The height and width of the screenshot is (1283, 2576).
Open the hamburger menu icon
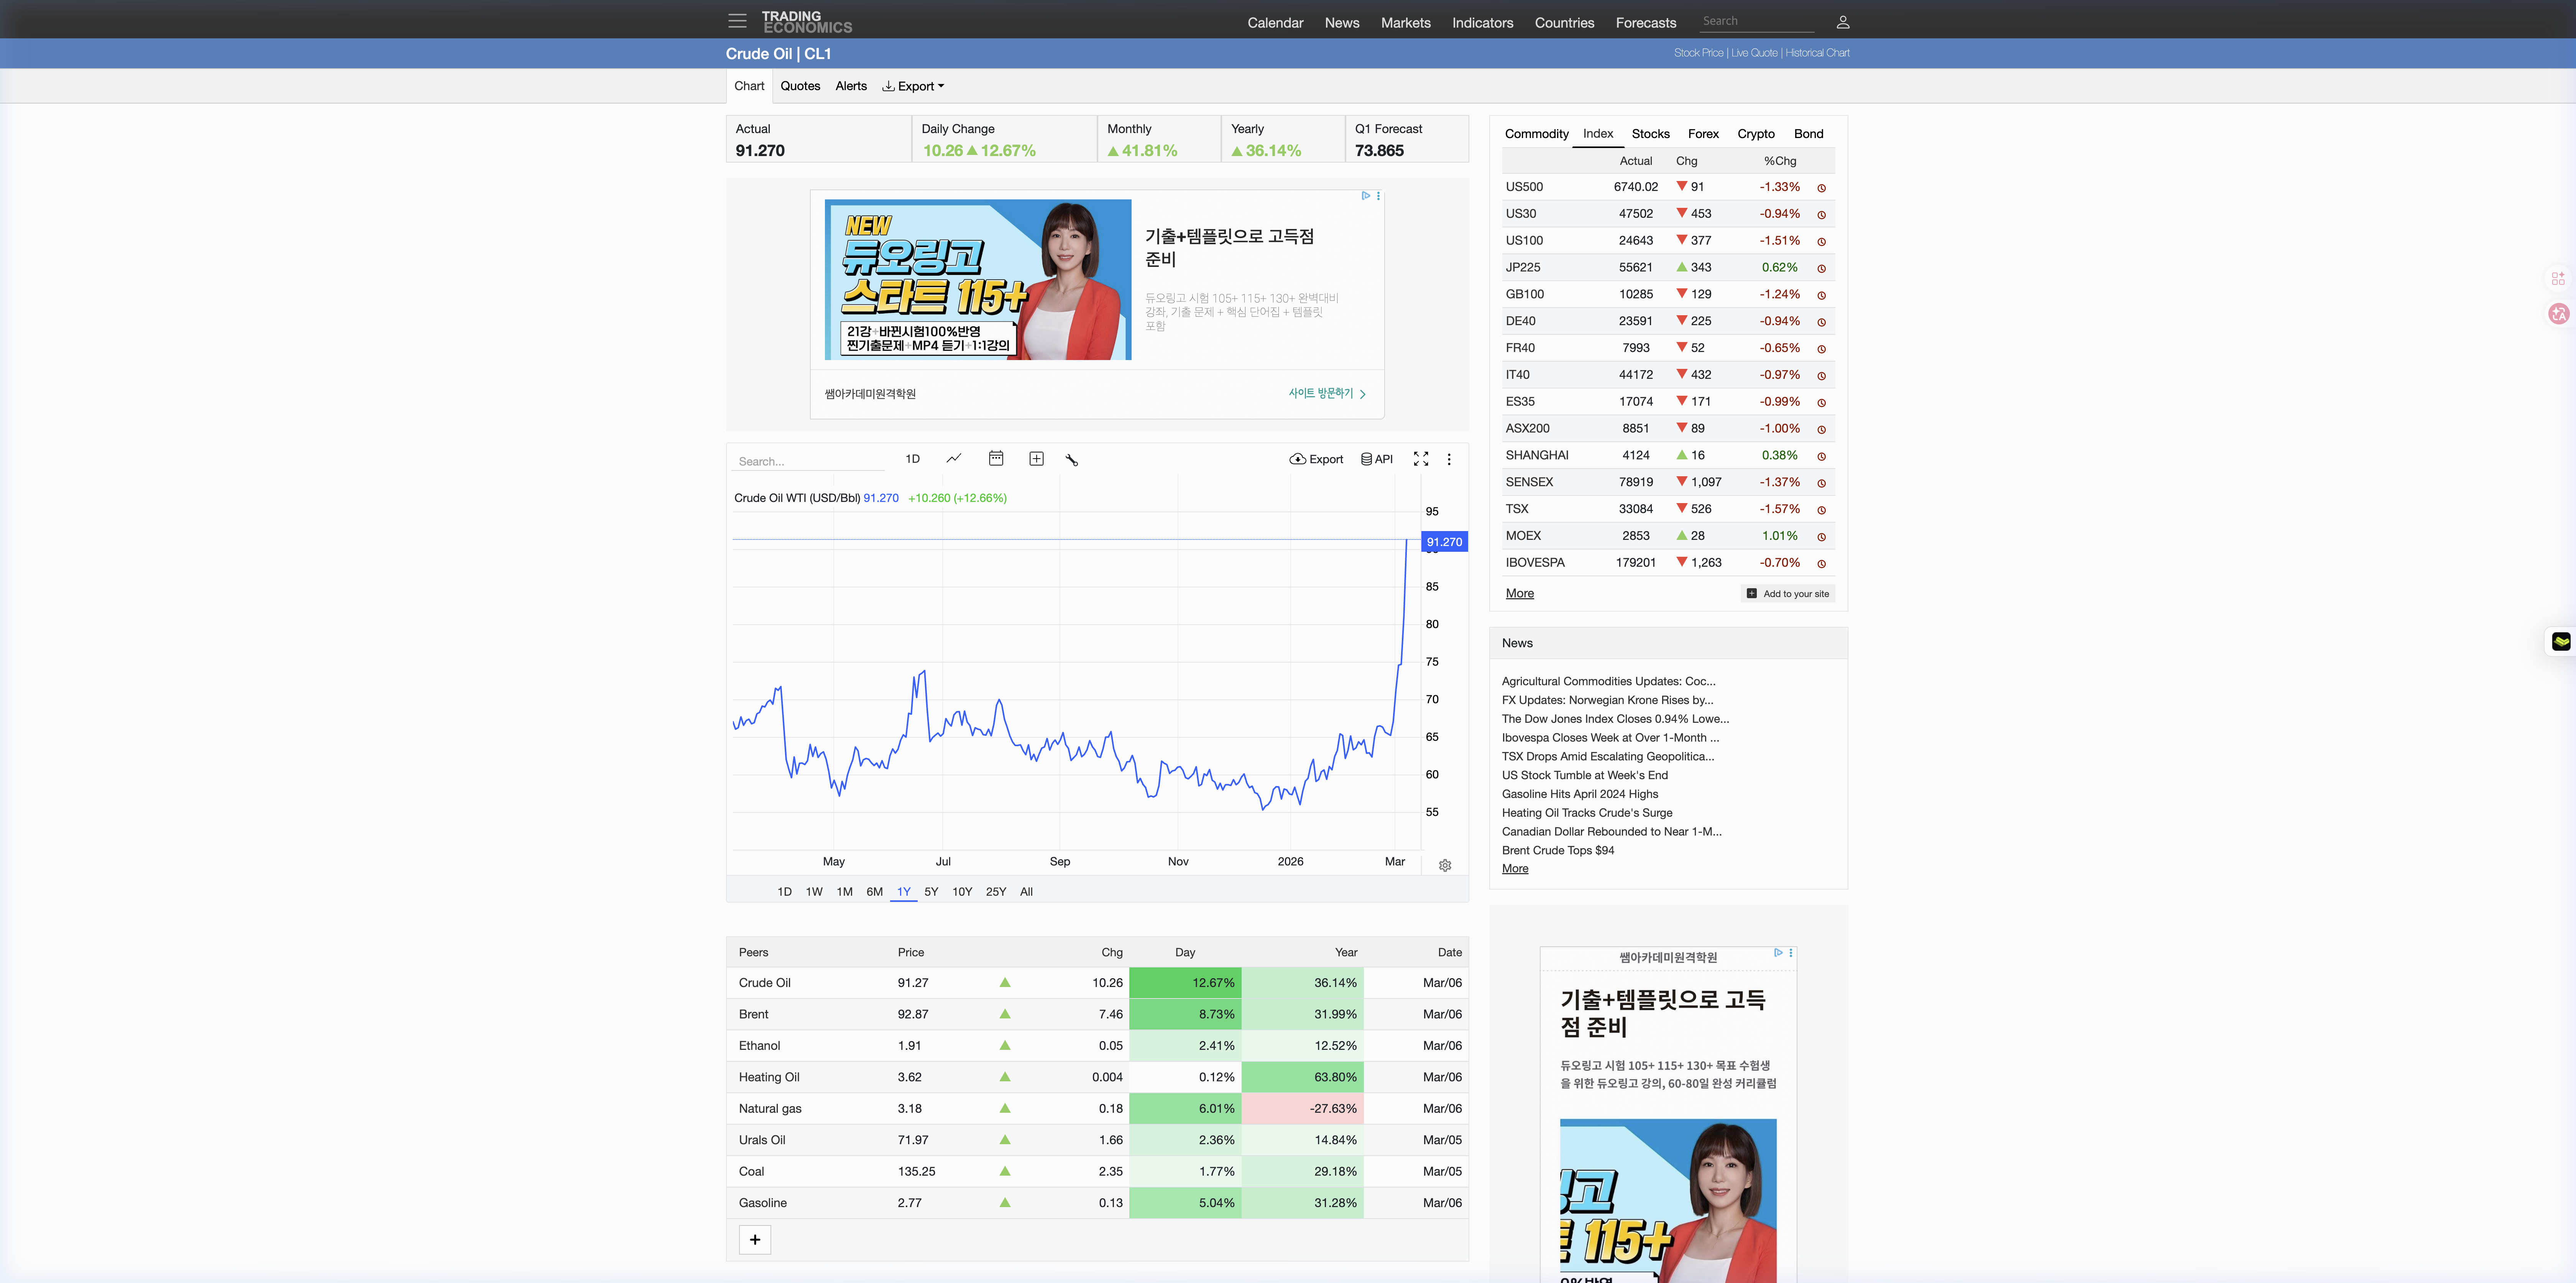737,21
